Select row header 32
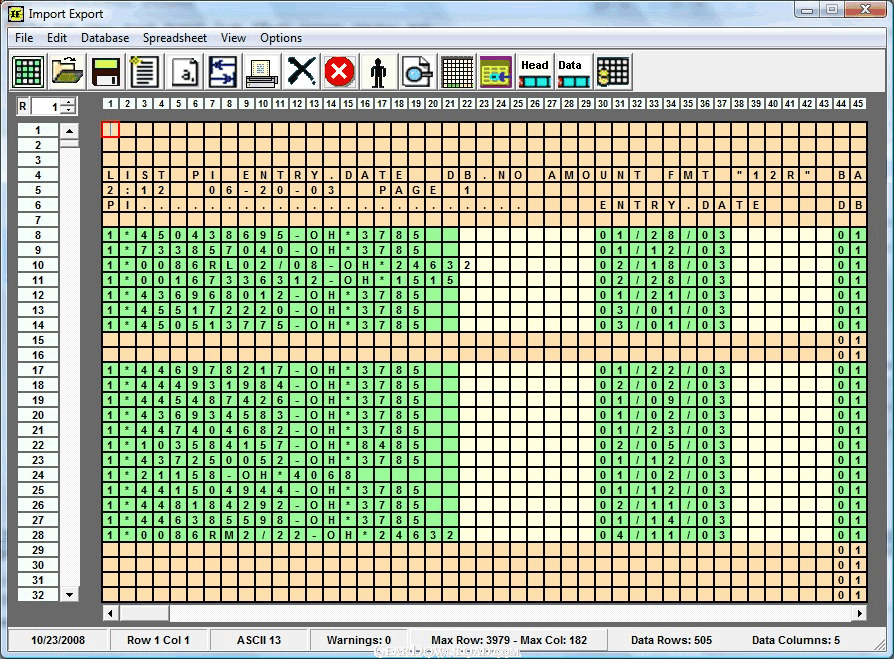The width and height of the screenshot is (894, 659). tap(38, 595)
